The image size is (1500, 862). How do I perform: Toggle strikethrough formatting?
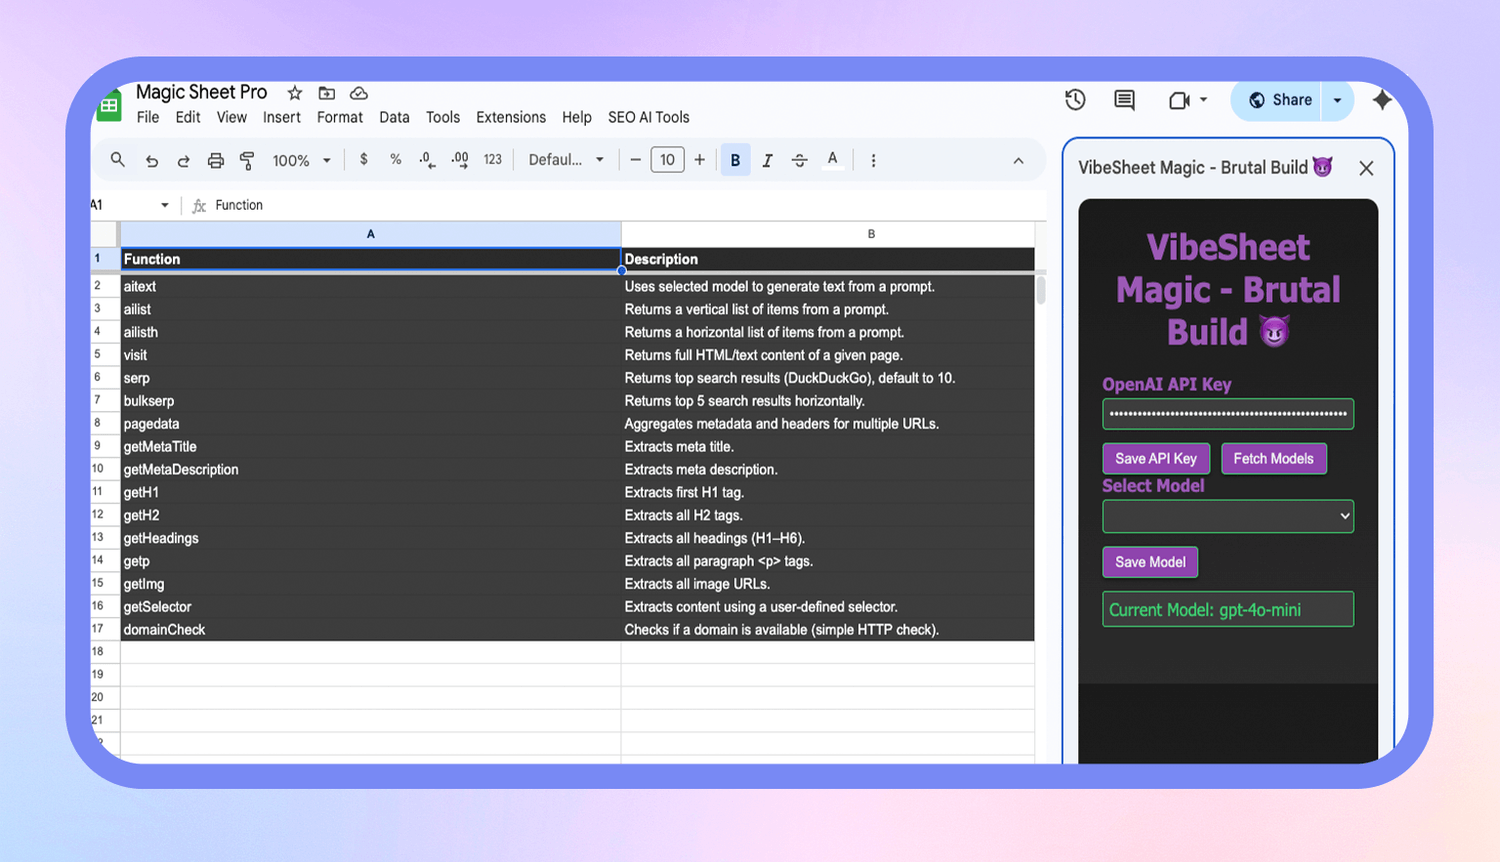point(799,160)
